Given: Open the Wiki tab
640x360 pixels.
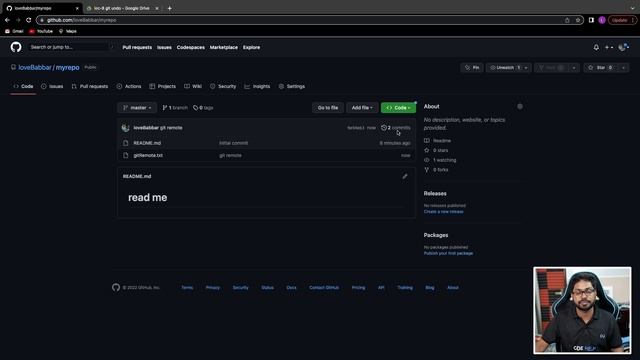Looking at the screenshot, I should pyautogui.click(x=193, y=87).
